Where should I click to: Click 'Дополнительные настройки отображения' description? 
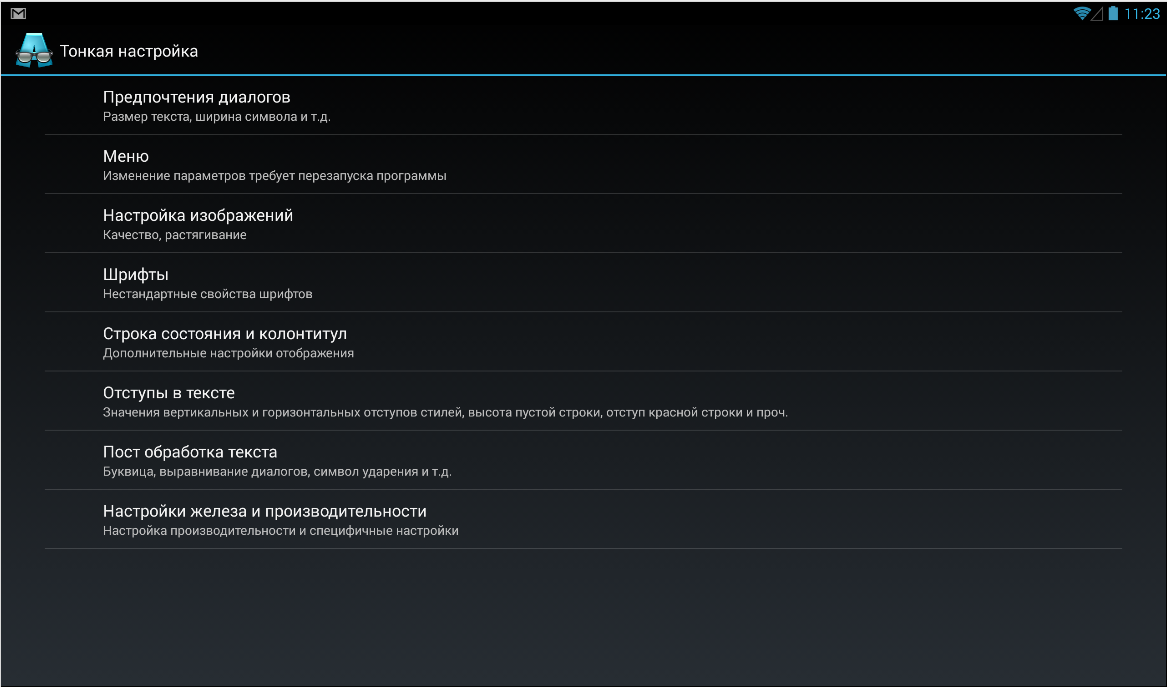(228, 353)
